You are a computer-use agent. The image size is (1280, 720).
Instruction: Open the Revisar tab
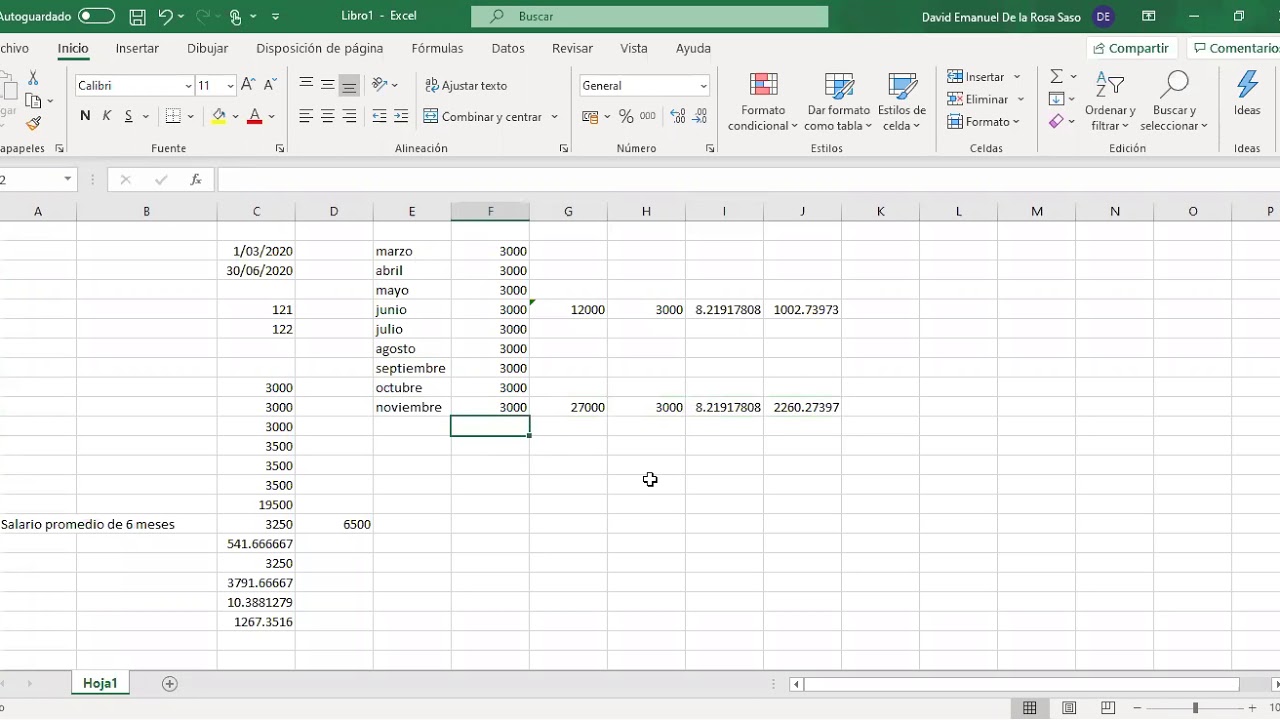click(572, 48)
